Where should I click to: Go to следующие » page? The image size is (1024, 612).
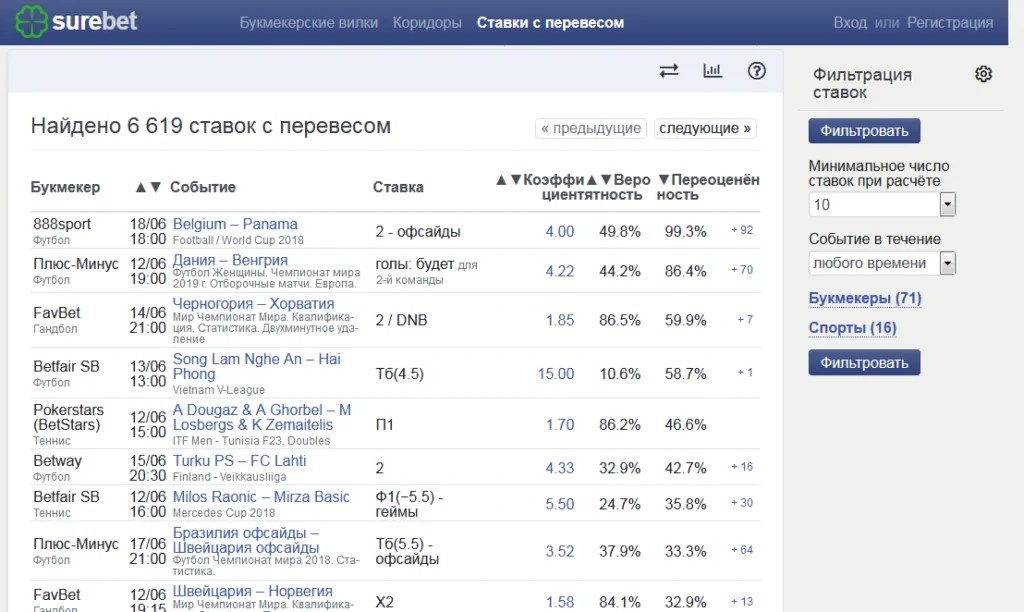705,128
